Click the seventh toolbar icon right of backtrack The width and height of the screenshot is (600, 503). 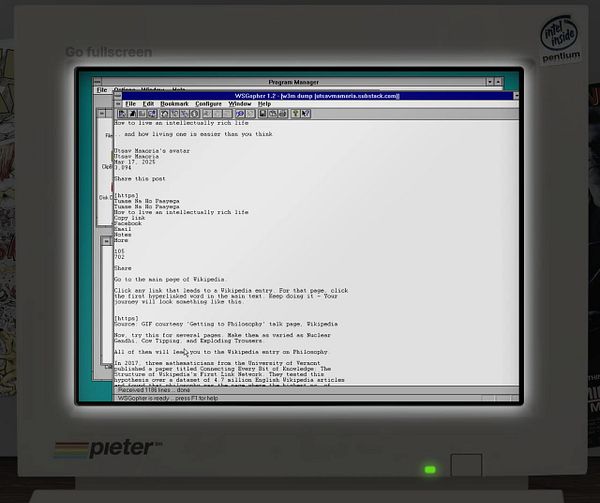184,114
